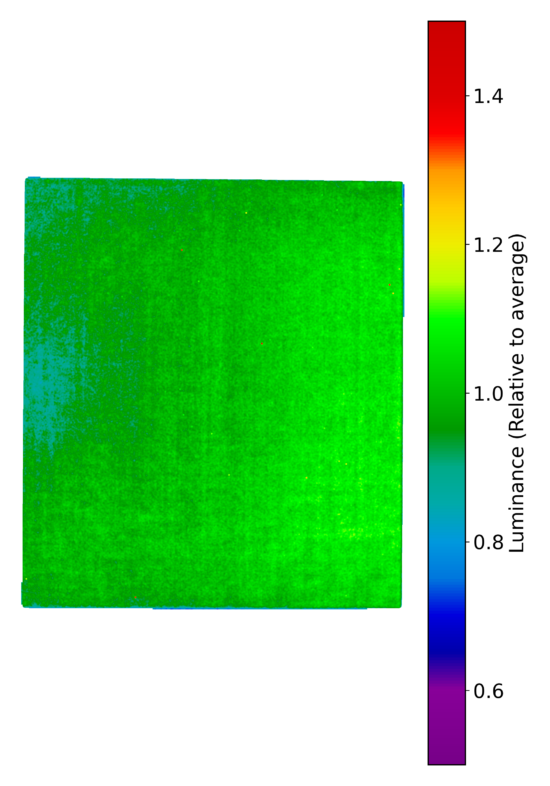
Task: Click the orange band on the colorbar
Action: (447, 170)
